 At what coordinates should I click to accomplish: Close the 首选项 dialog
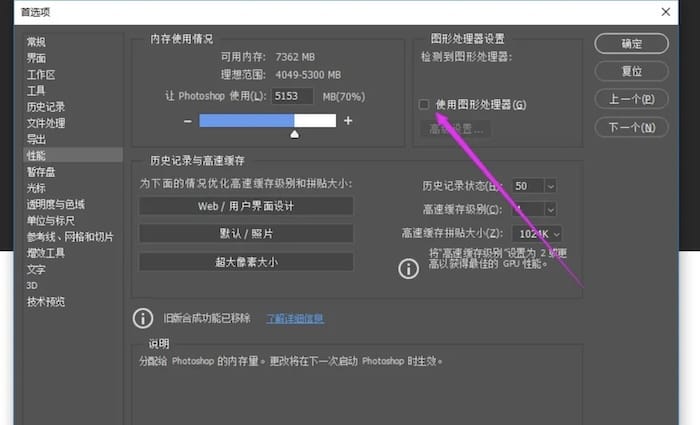pos(666,12)
